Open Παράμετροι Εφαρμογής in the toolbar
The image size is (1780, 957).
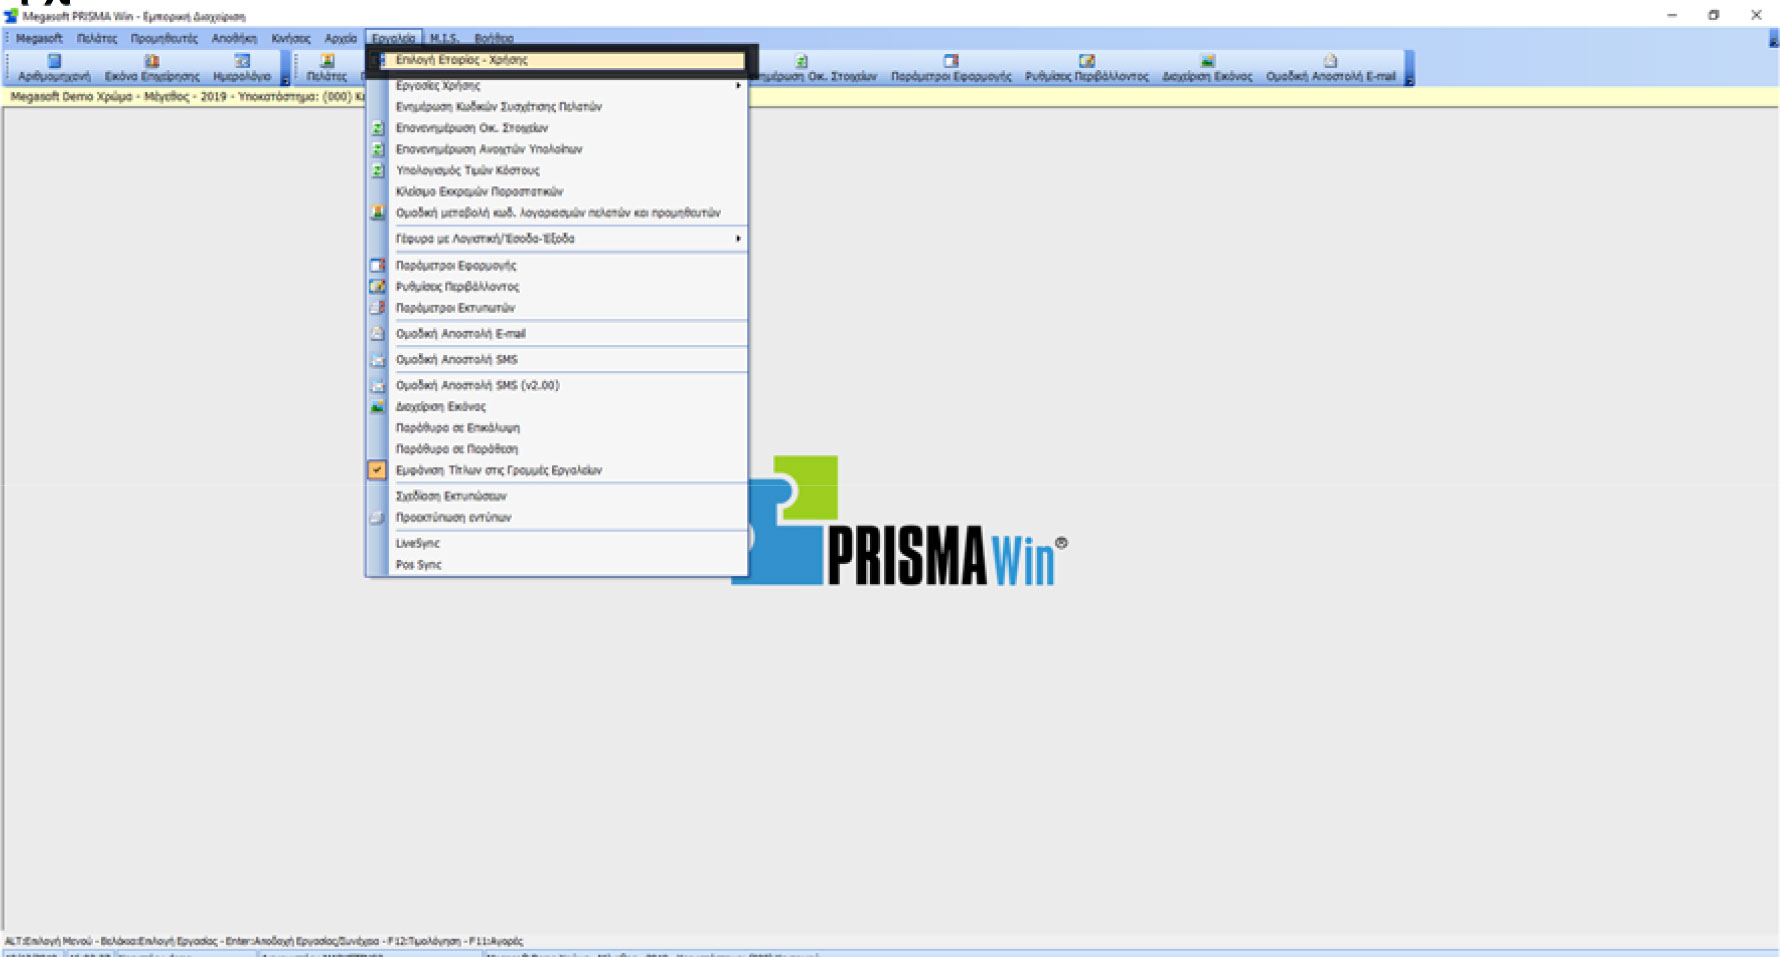point(950,68)
